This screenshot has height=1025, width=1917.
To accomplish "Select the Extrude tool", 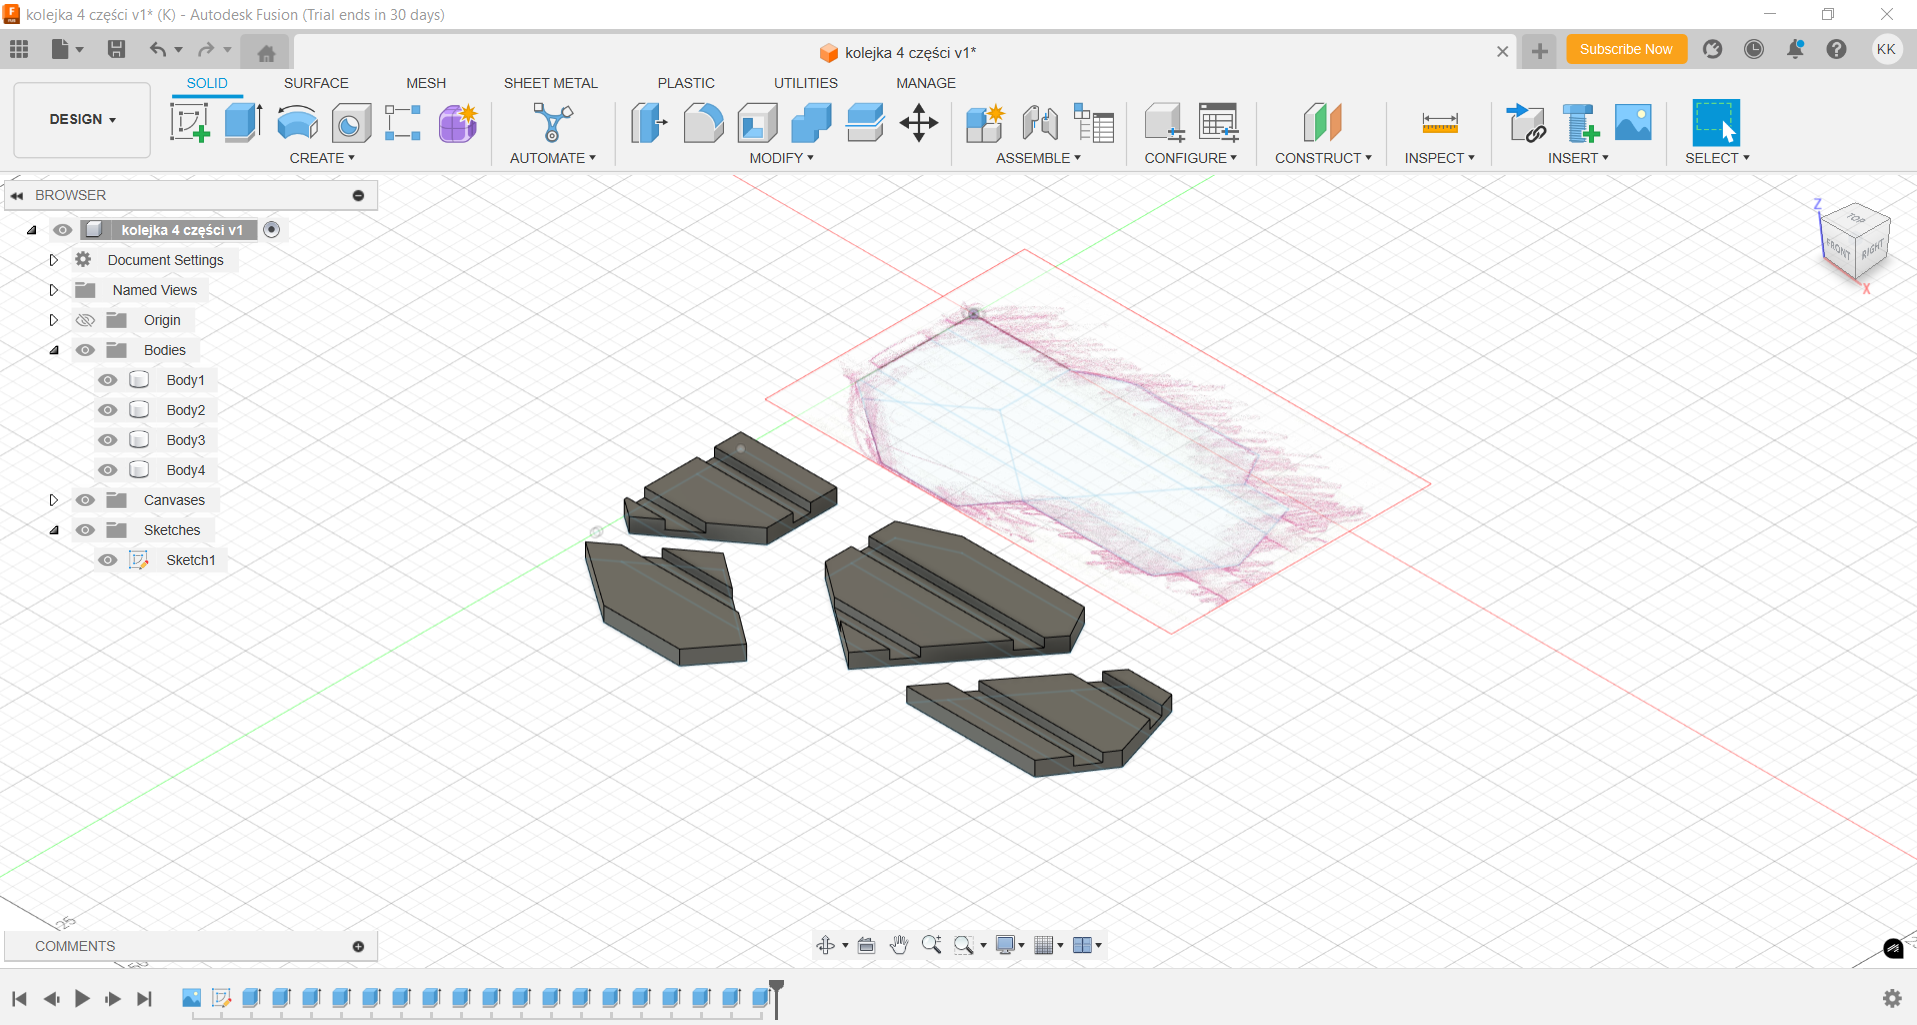I will (x=243, y=123).
